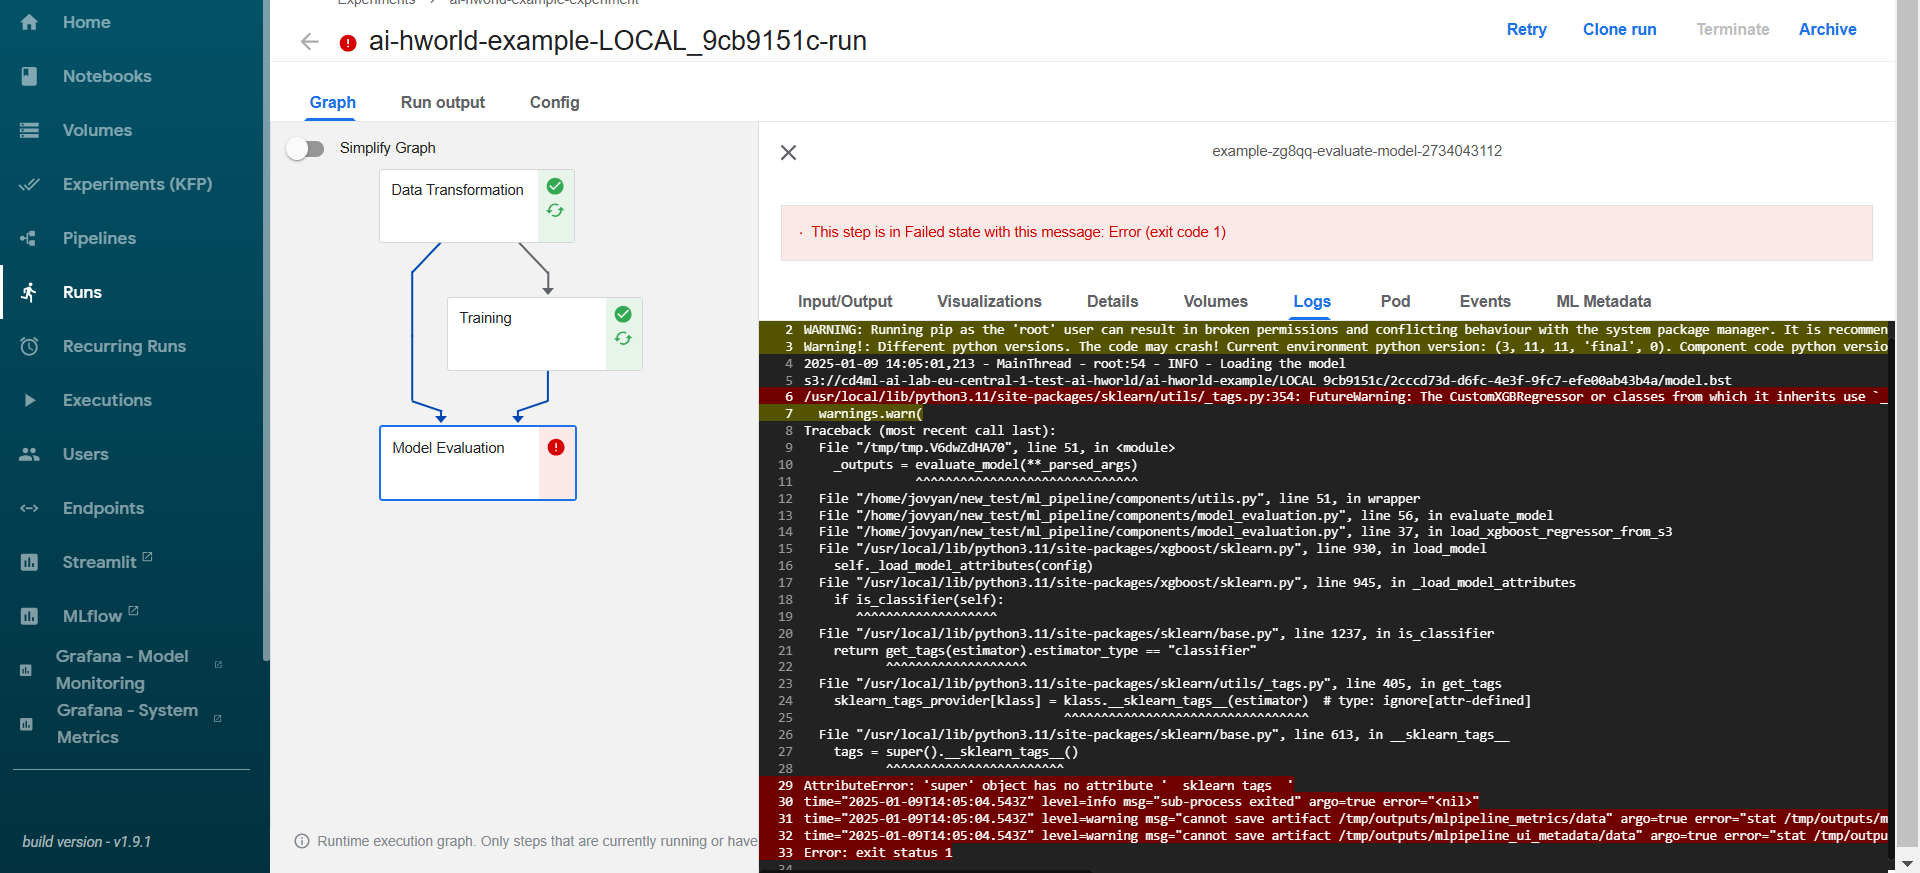Click the Grafana System Metrics icon
This screenshot has width=1920, height=873.
pyautogui.click(x=26, y=724)
